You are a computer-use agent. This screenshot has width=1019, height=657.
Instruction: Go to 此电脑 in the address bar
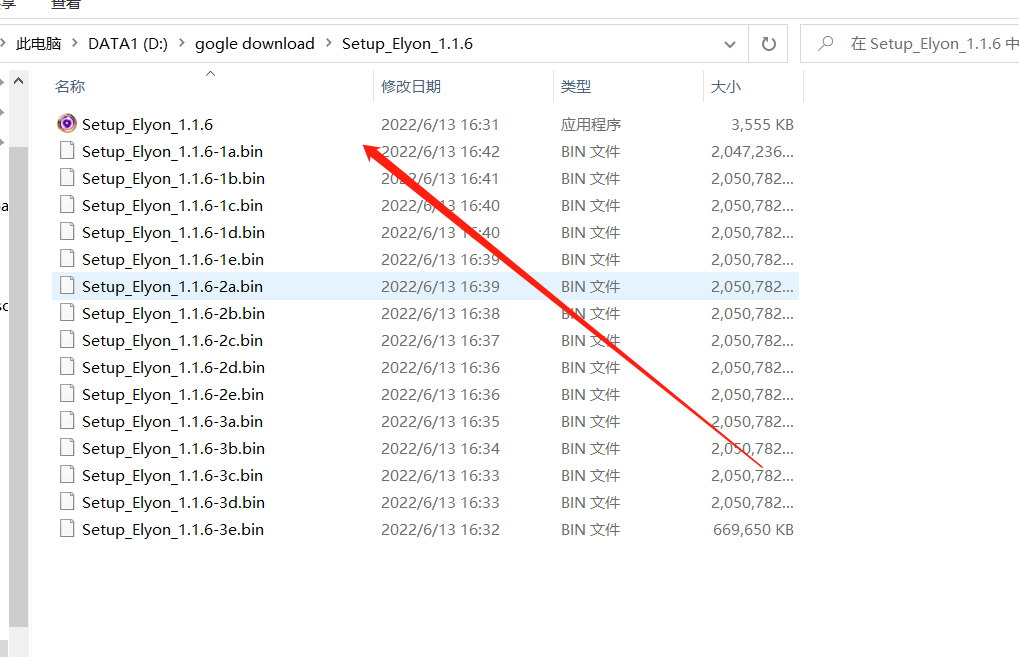(38, 44)
